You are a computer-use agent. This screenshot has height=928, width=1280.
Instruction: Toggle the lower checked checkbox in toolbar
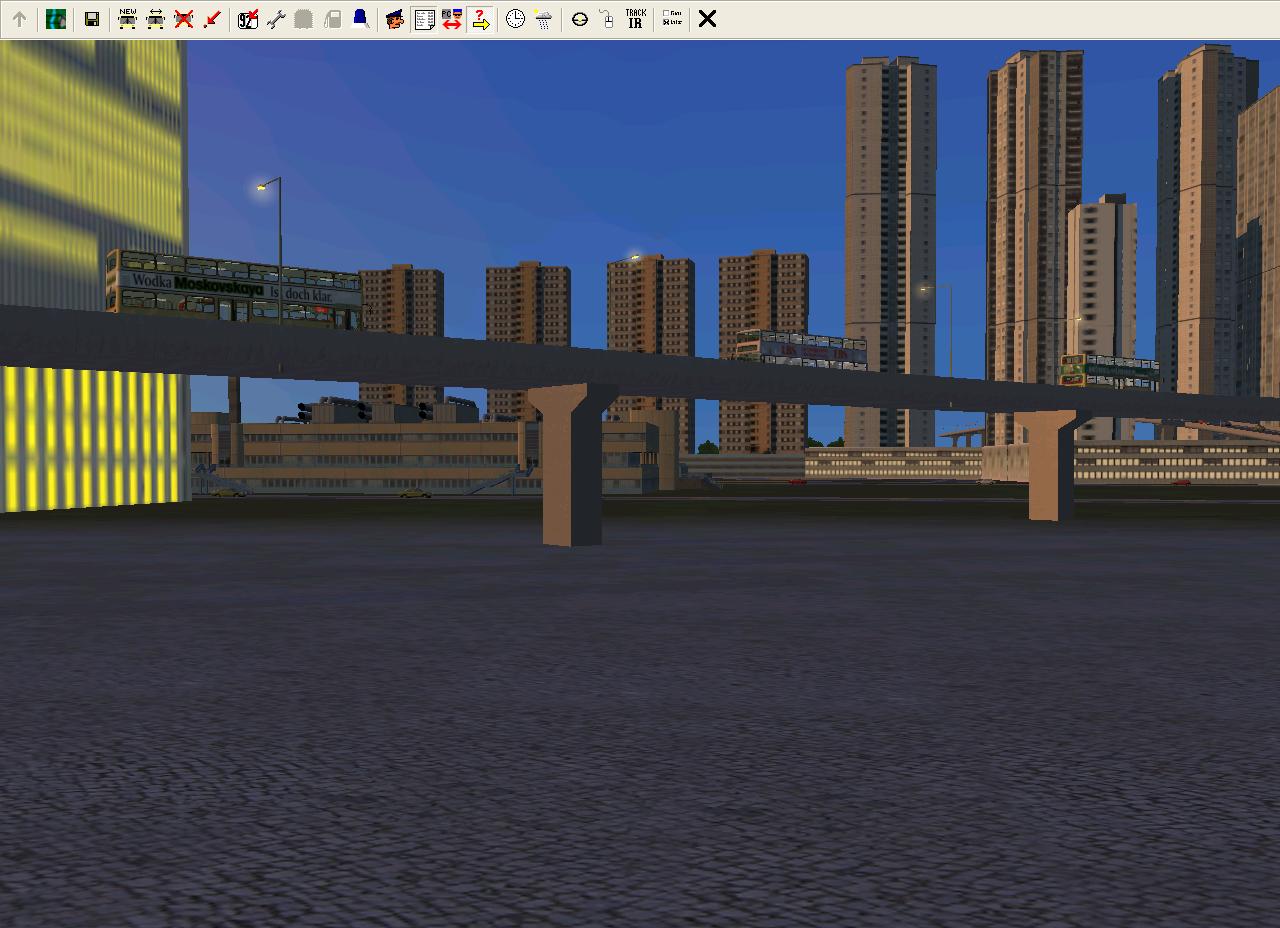[666, 23]
